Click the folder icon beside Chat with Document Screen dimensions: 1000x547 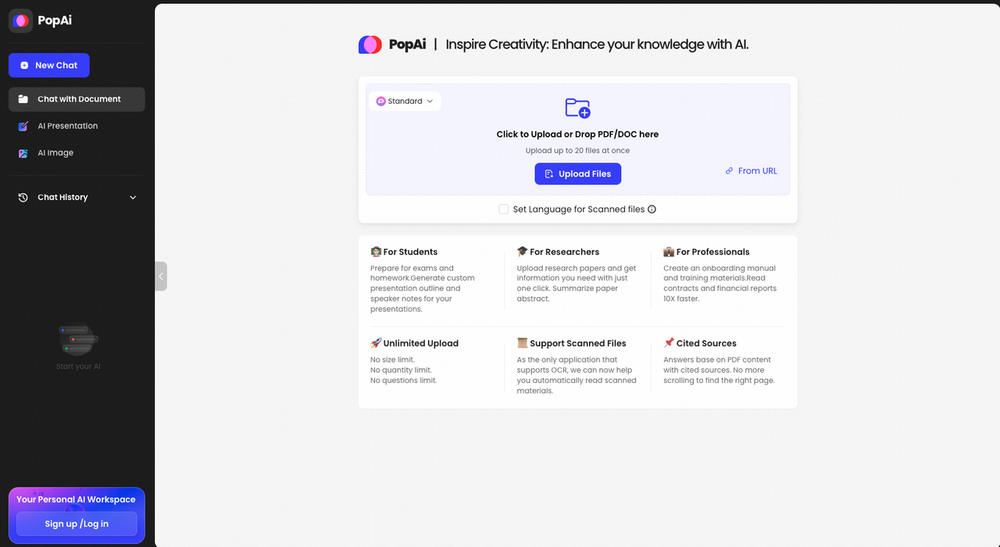pos(23,99)
